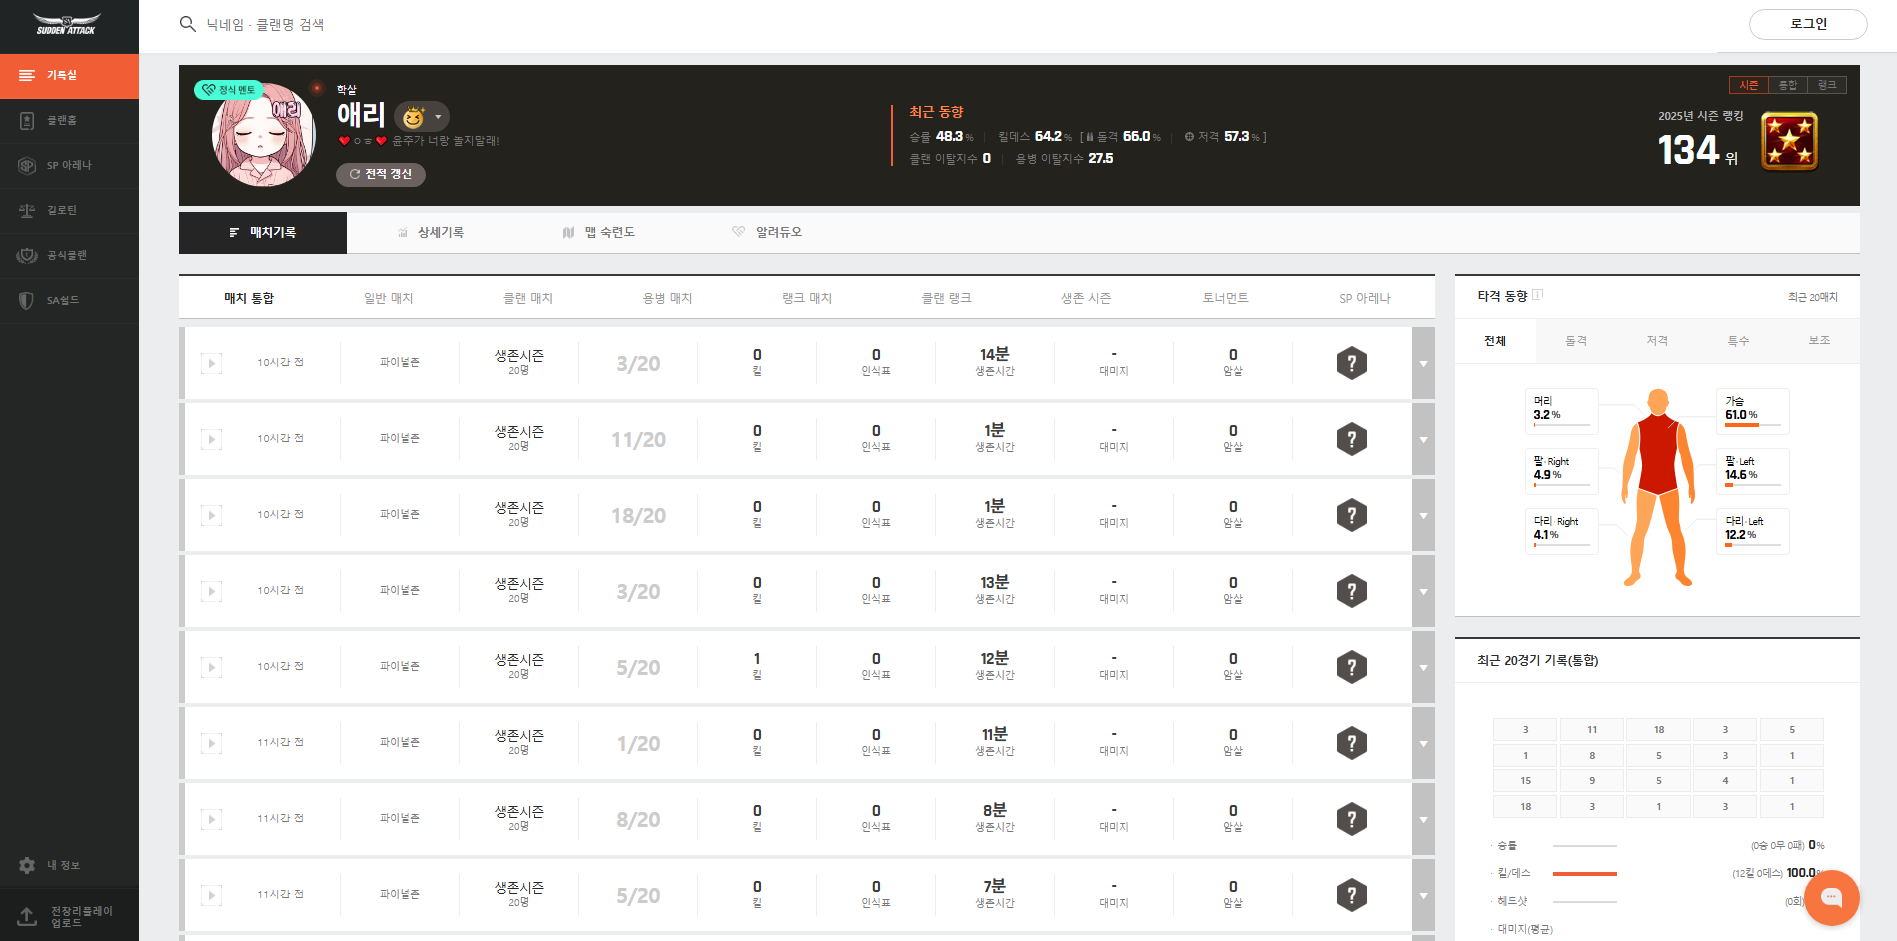Open the emoji dropdown next to 애리
The width and height of the screenshot is (1897, 941).
point(437,117)
